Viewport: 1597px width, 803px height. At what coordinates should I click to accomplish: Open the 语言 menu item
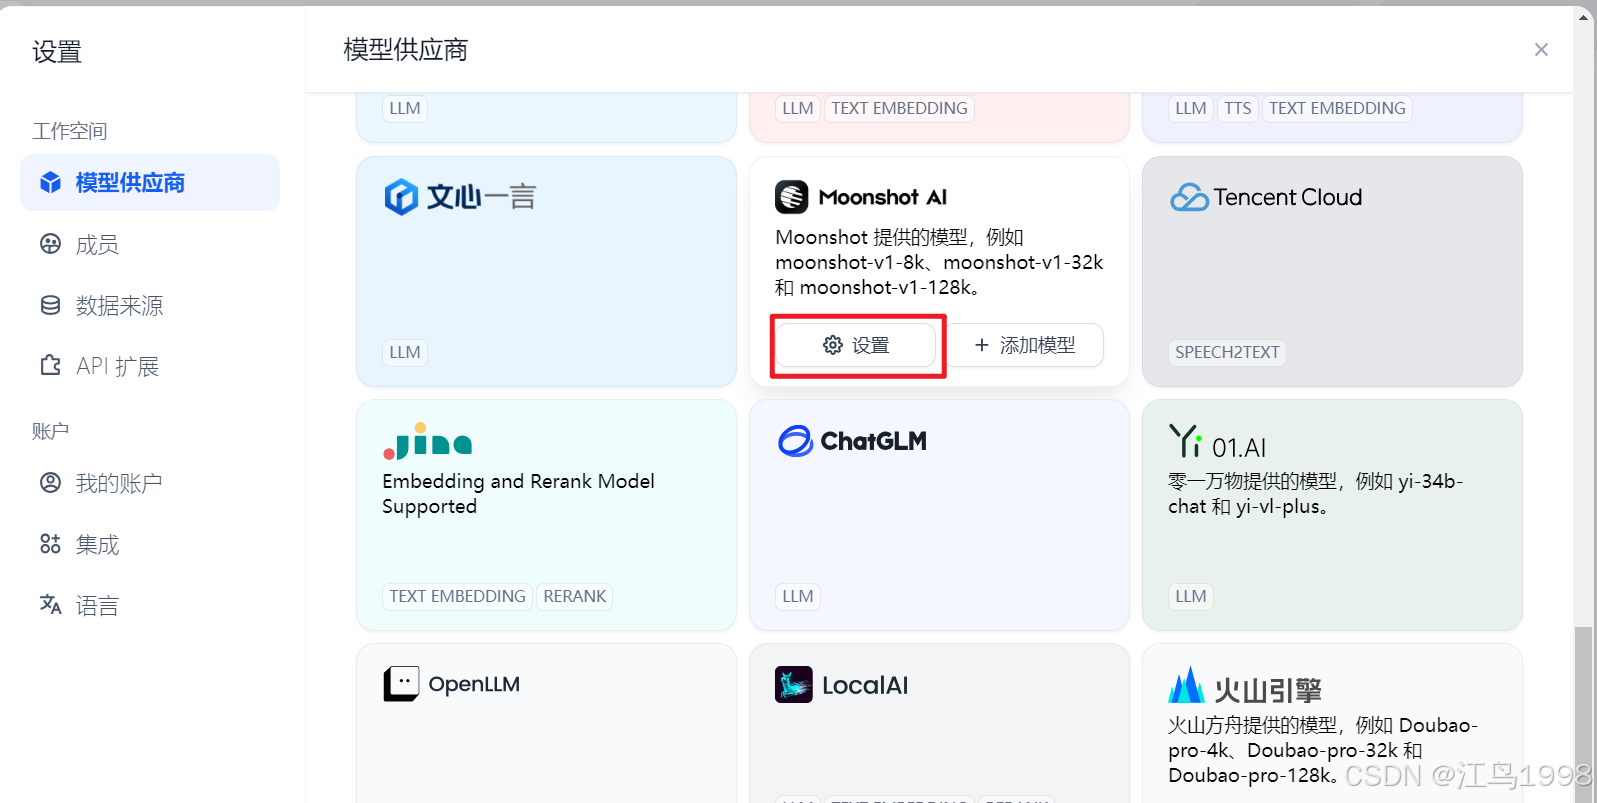coord(150,605)
